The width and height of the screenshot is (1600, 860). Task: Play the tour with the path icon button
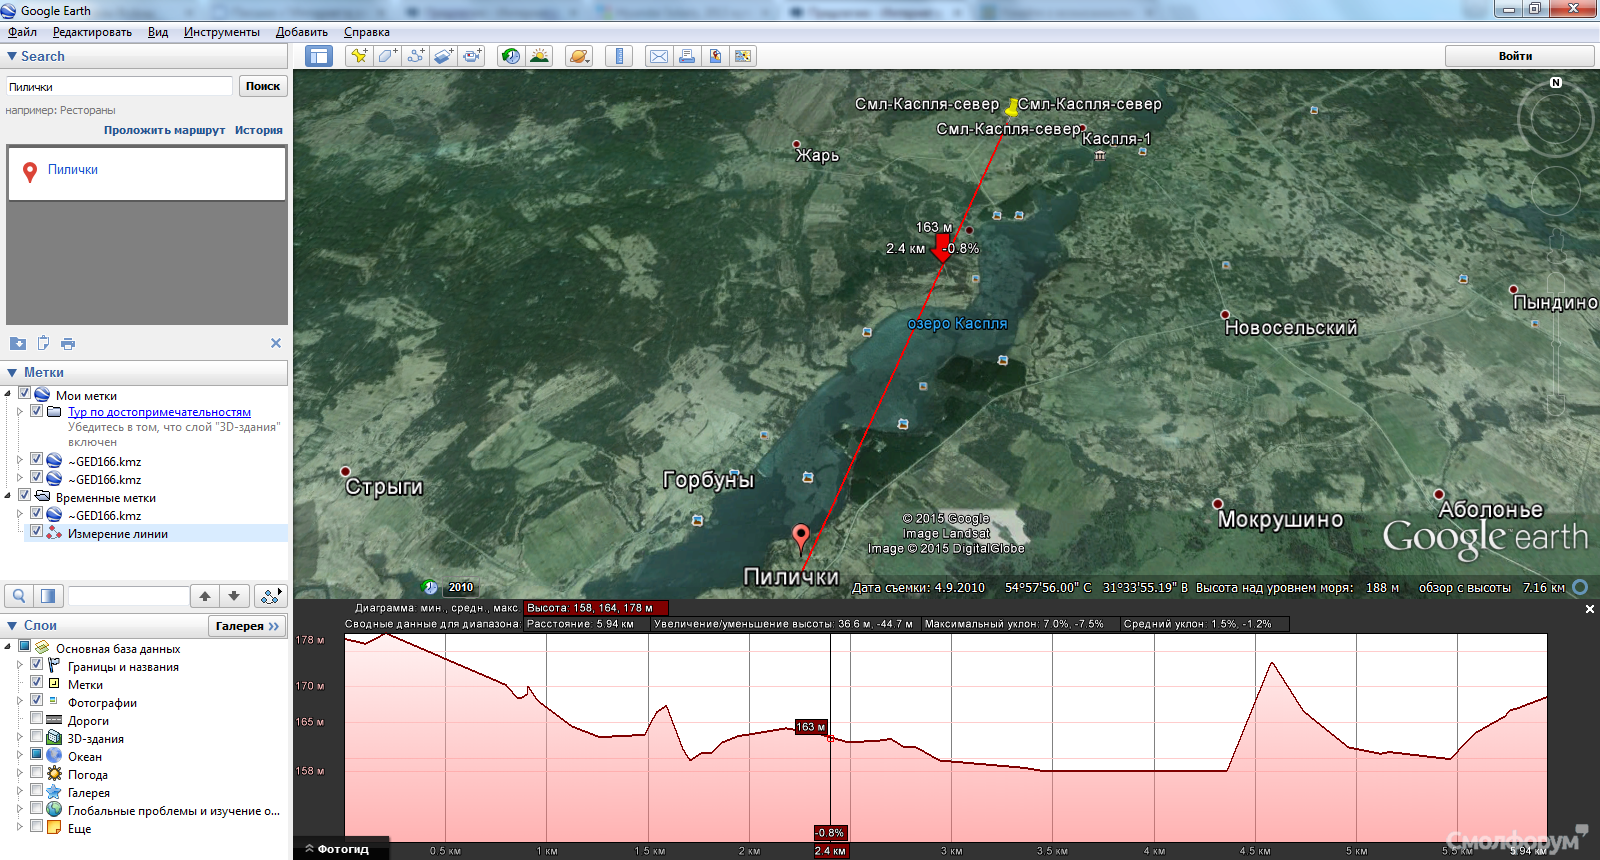click(x=270, y=596)
